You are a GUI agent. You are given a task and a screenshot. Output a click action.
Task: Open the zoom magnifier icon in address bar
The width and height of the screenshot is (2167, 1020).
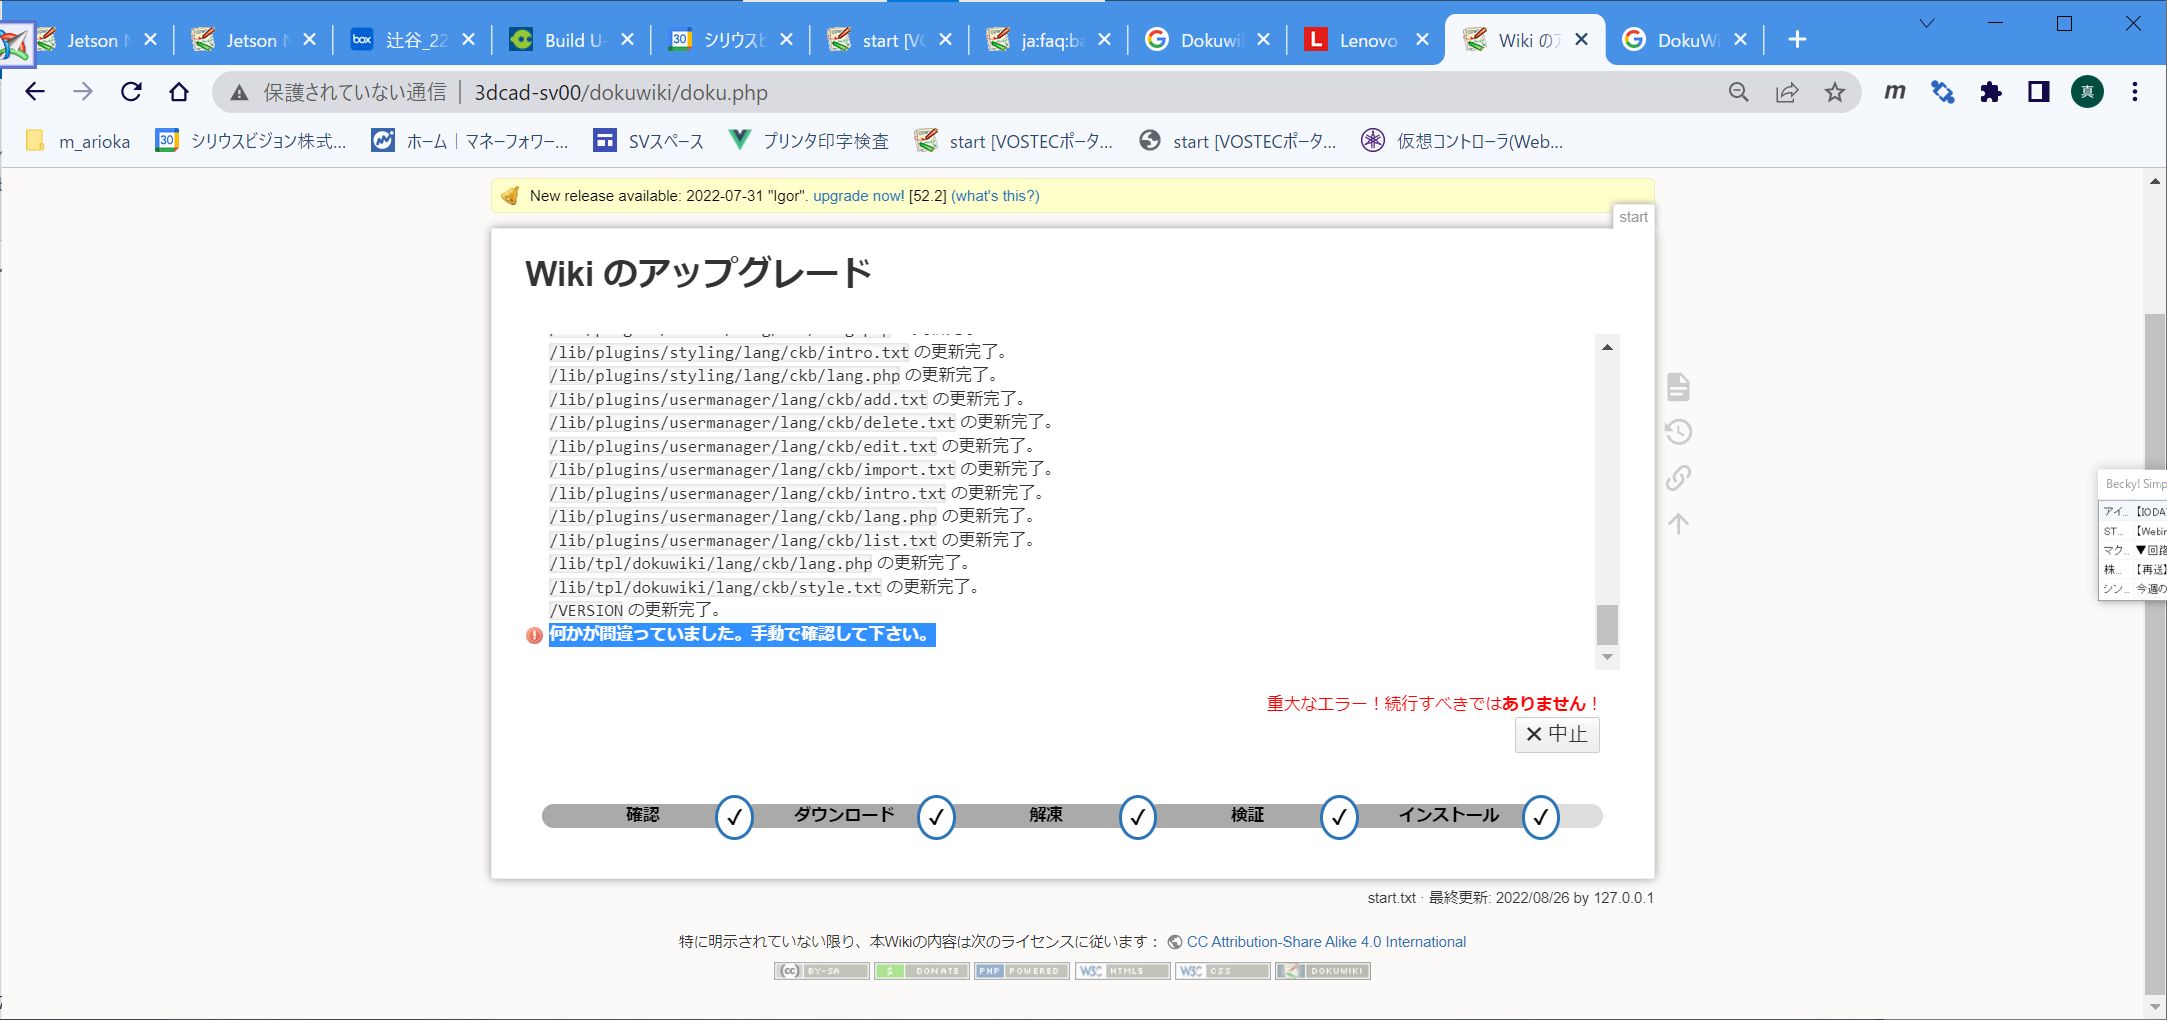[1738, 92]
